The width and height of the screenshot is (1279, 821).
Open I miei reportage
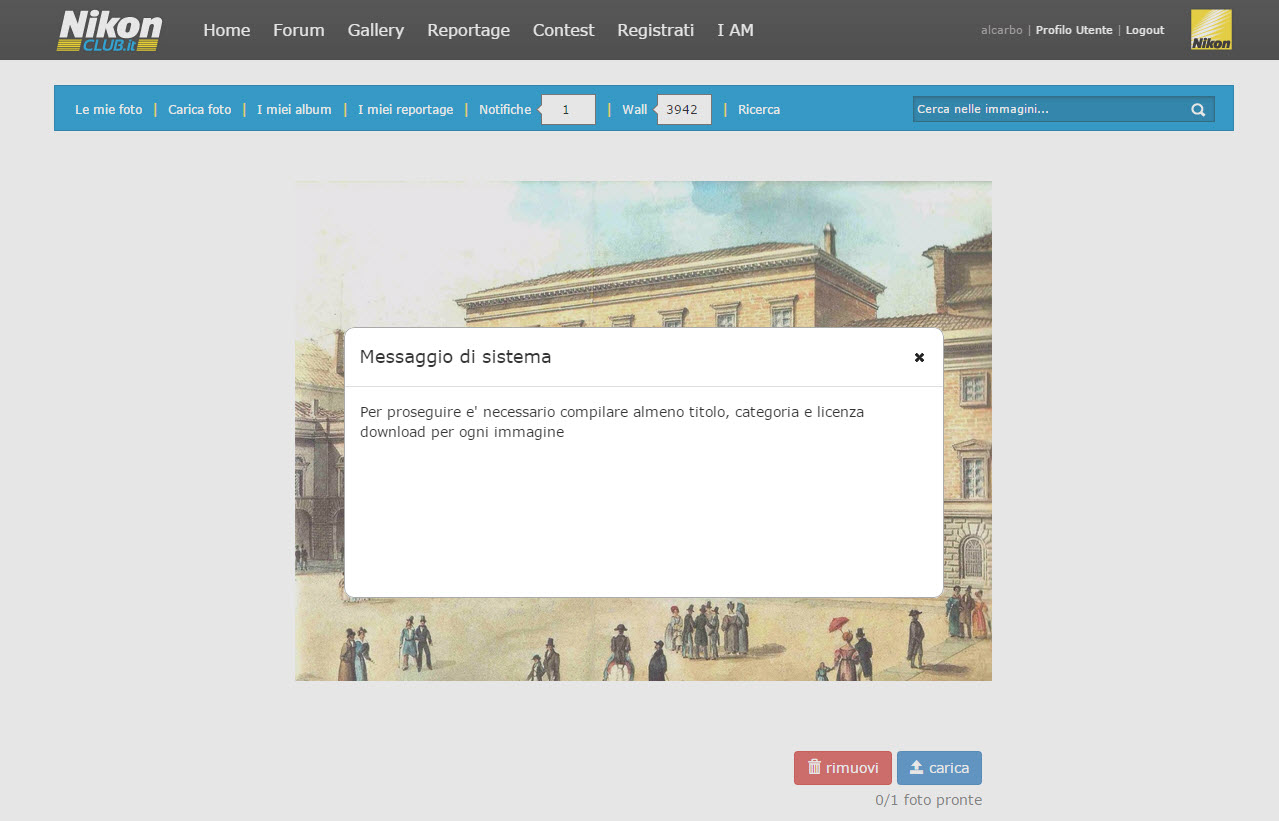tap(406, 110)
